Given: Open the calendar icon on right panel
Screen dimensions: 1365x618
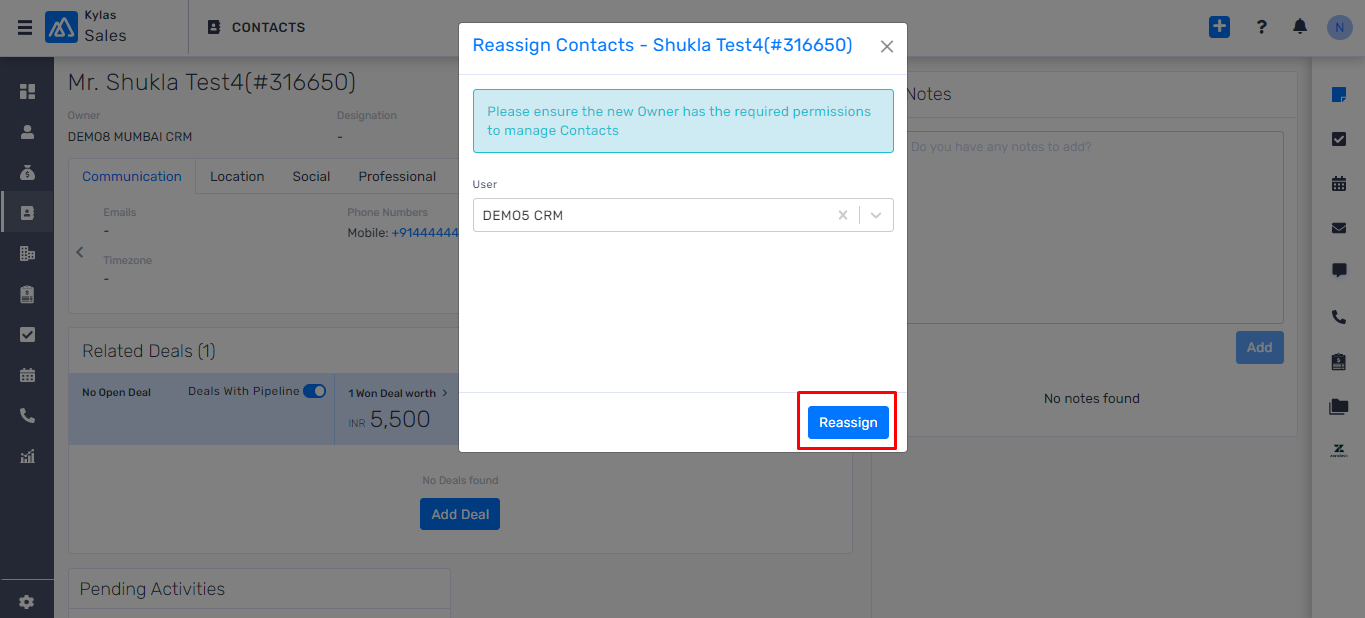Looking at the screenshot, I should [x=1339, y=184].
